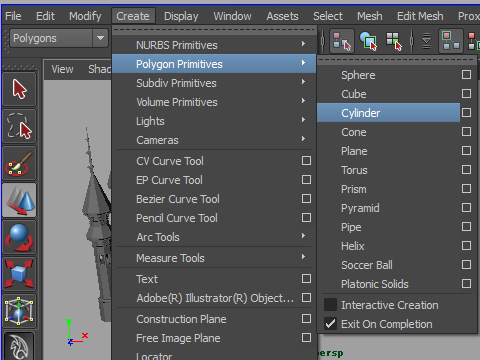Create a polygon Pyramid
Viewport: 480px width, 360px height.
coord(389,208)
